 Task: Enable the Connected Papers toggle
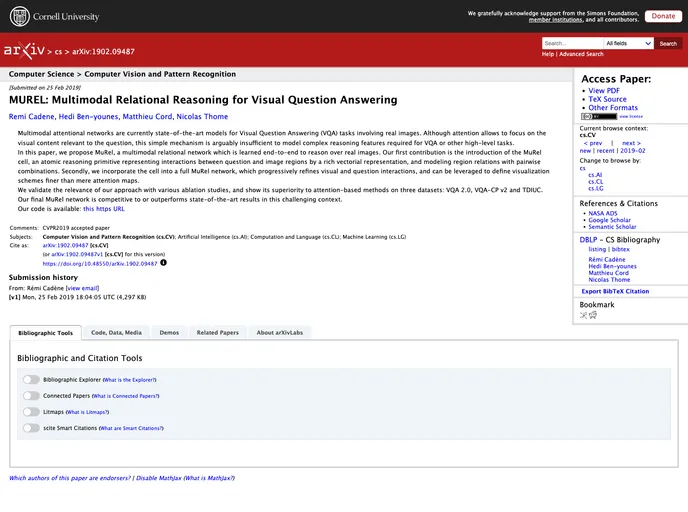pyautogui.click(x=31, y=396)
